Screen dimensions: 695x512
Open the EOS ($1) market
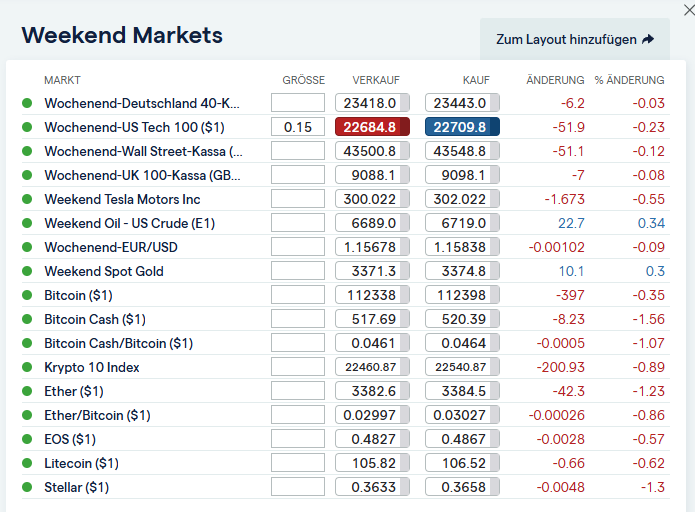coord(70,439)
